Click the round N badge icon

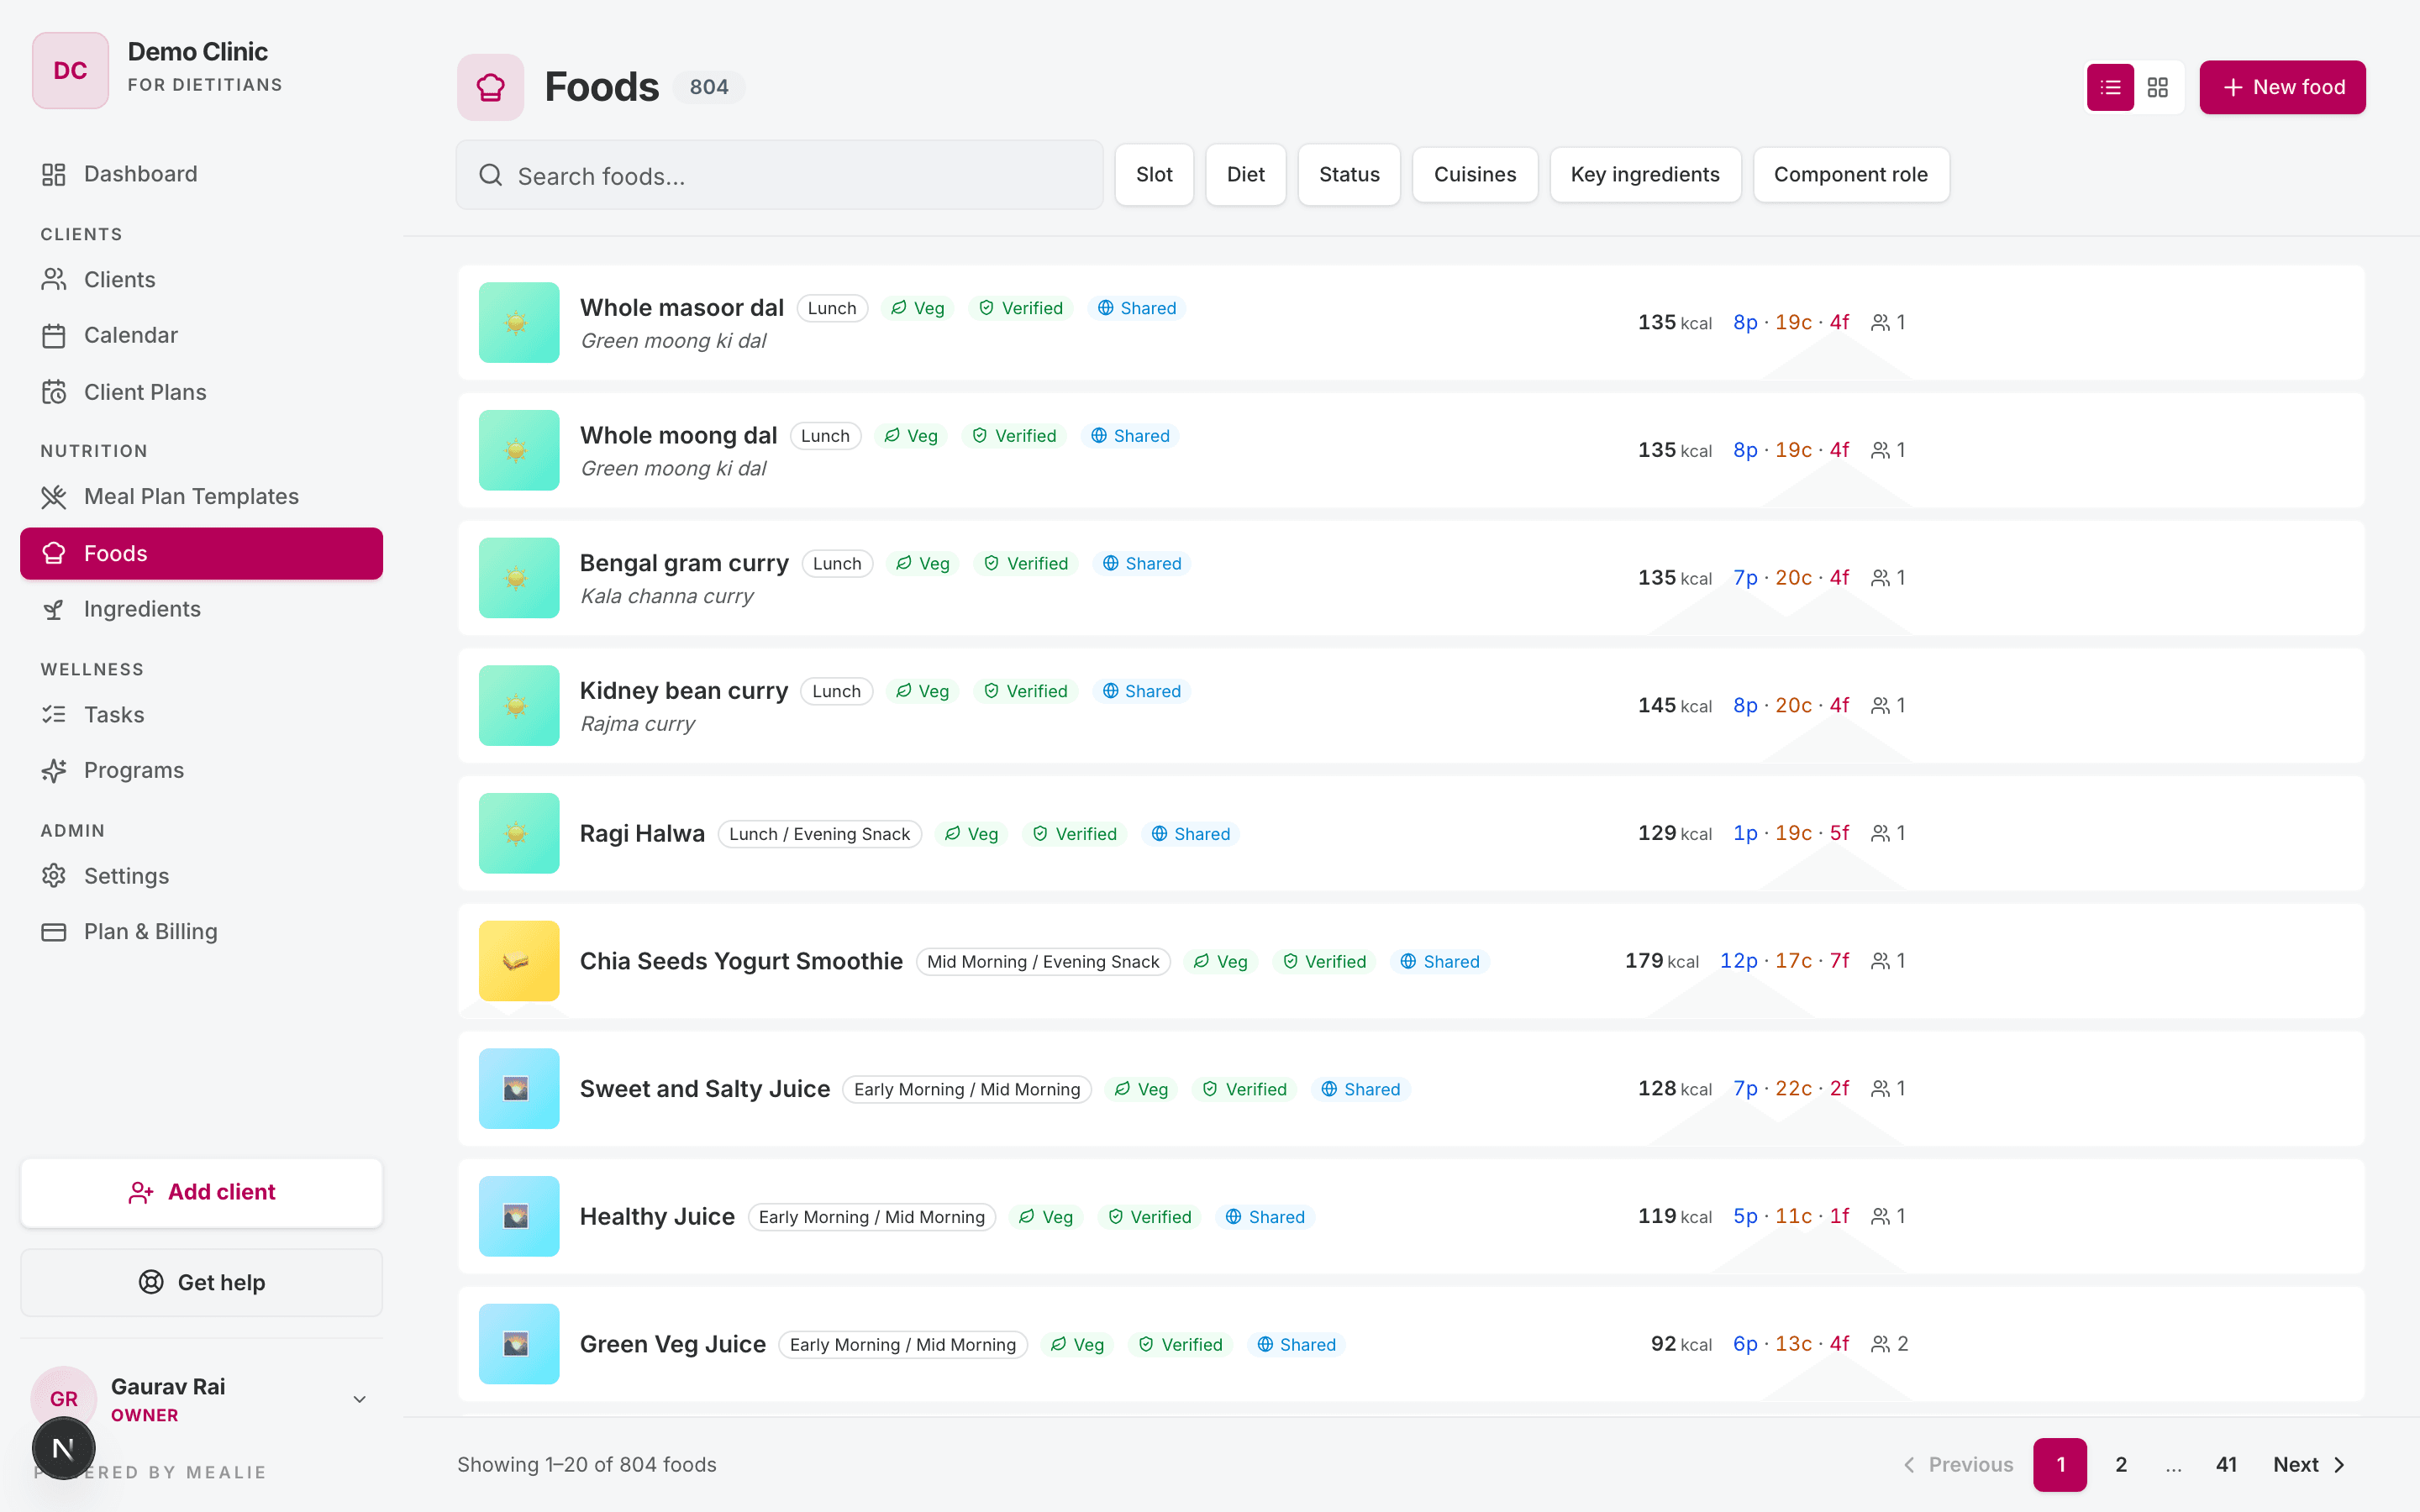click(63, 1448)
